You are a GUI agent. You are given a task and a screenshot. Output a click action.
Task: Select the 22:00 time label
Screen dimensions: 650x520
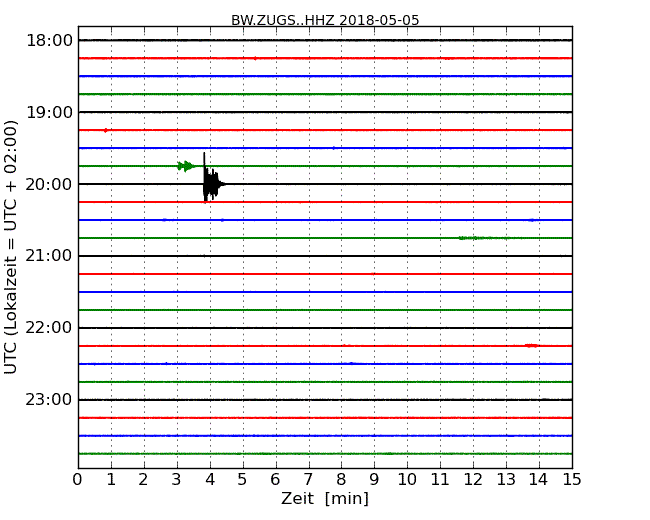[49, 328]
